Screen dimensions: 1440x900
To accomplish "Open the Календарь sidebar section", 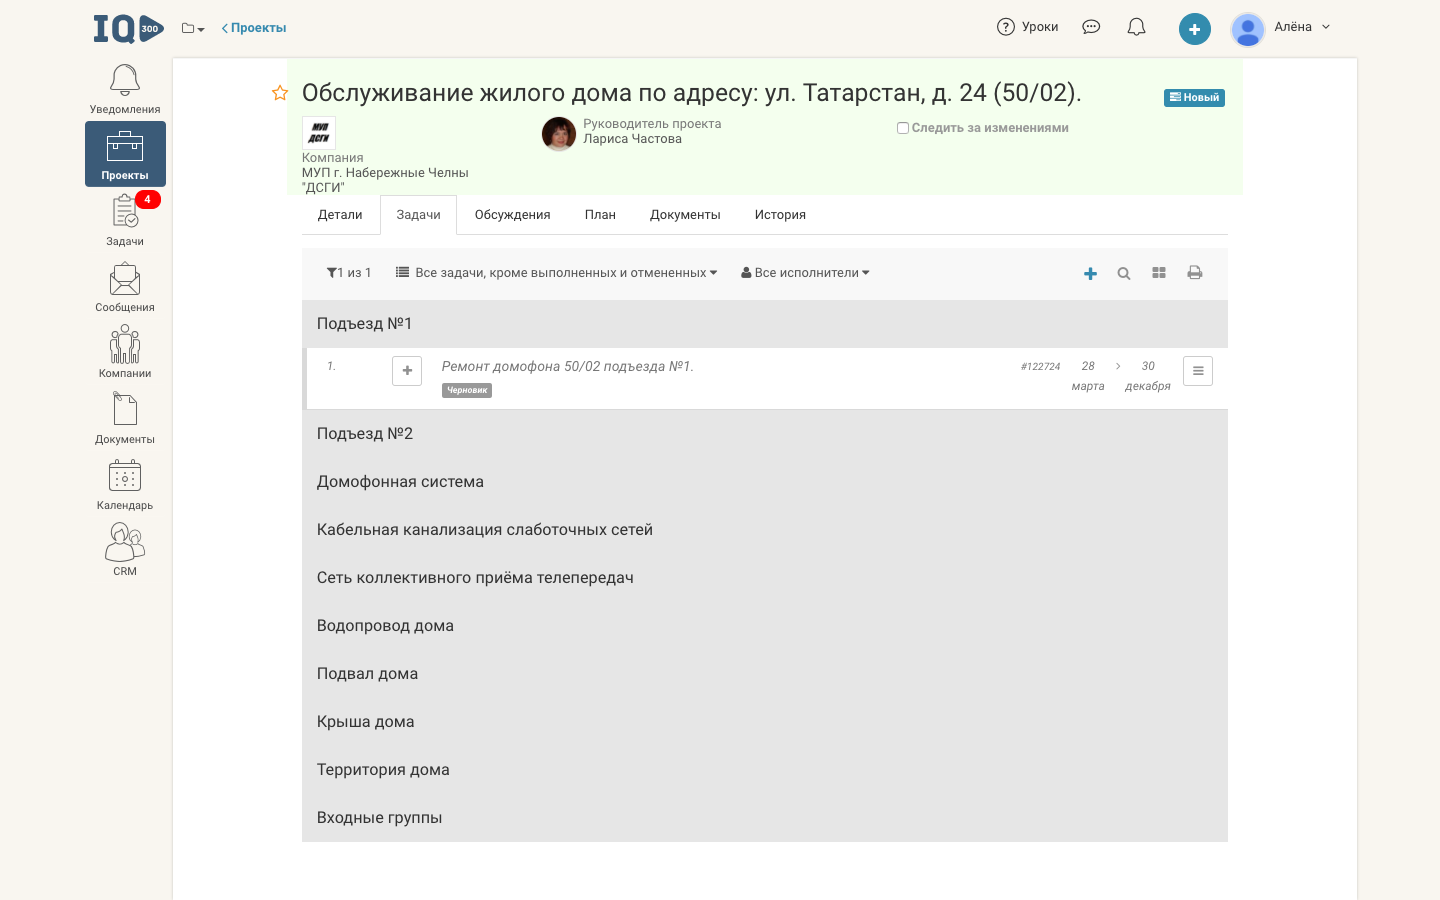I will [124, 484].
